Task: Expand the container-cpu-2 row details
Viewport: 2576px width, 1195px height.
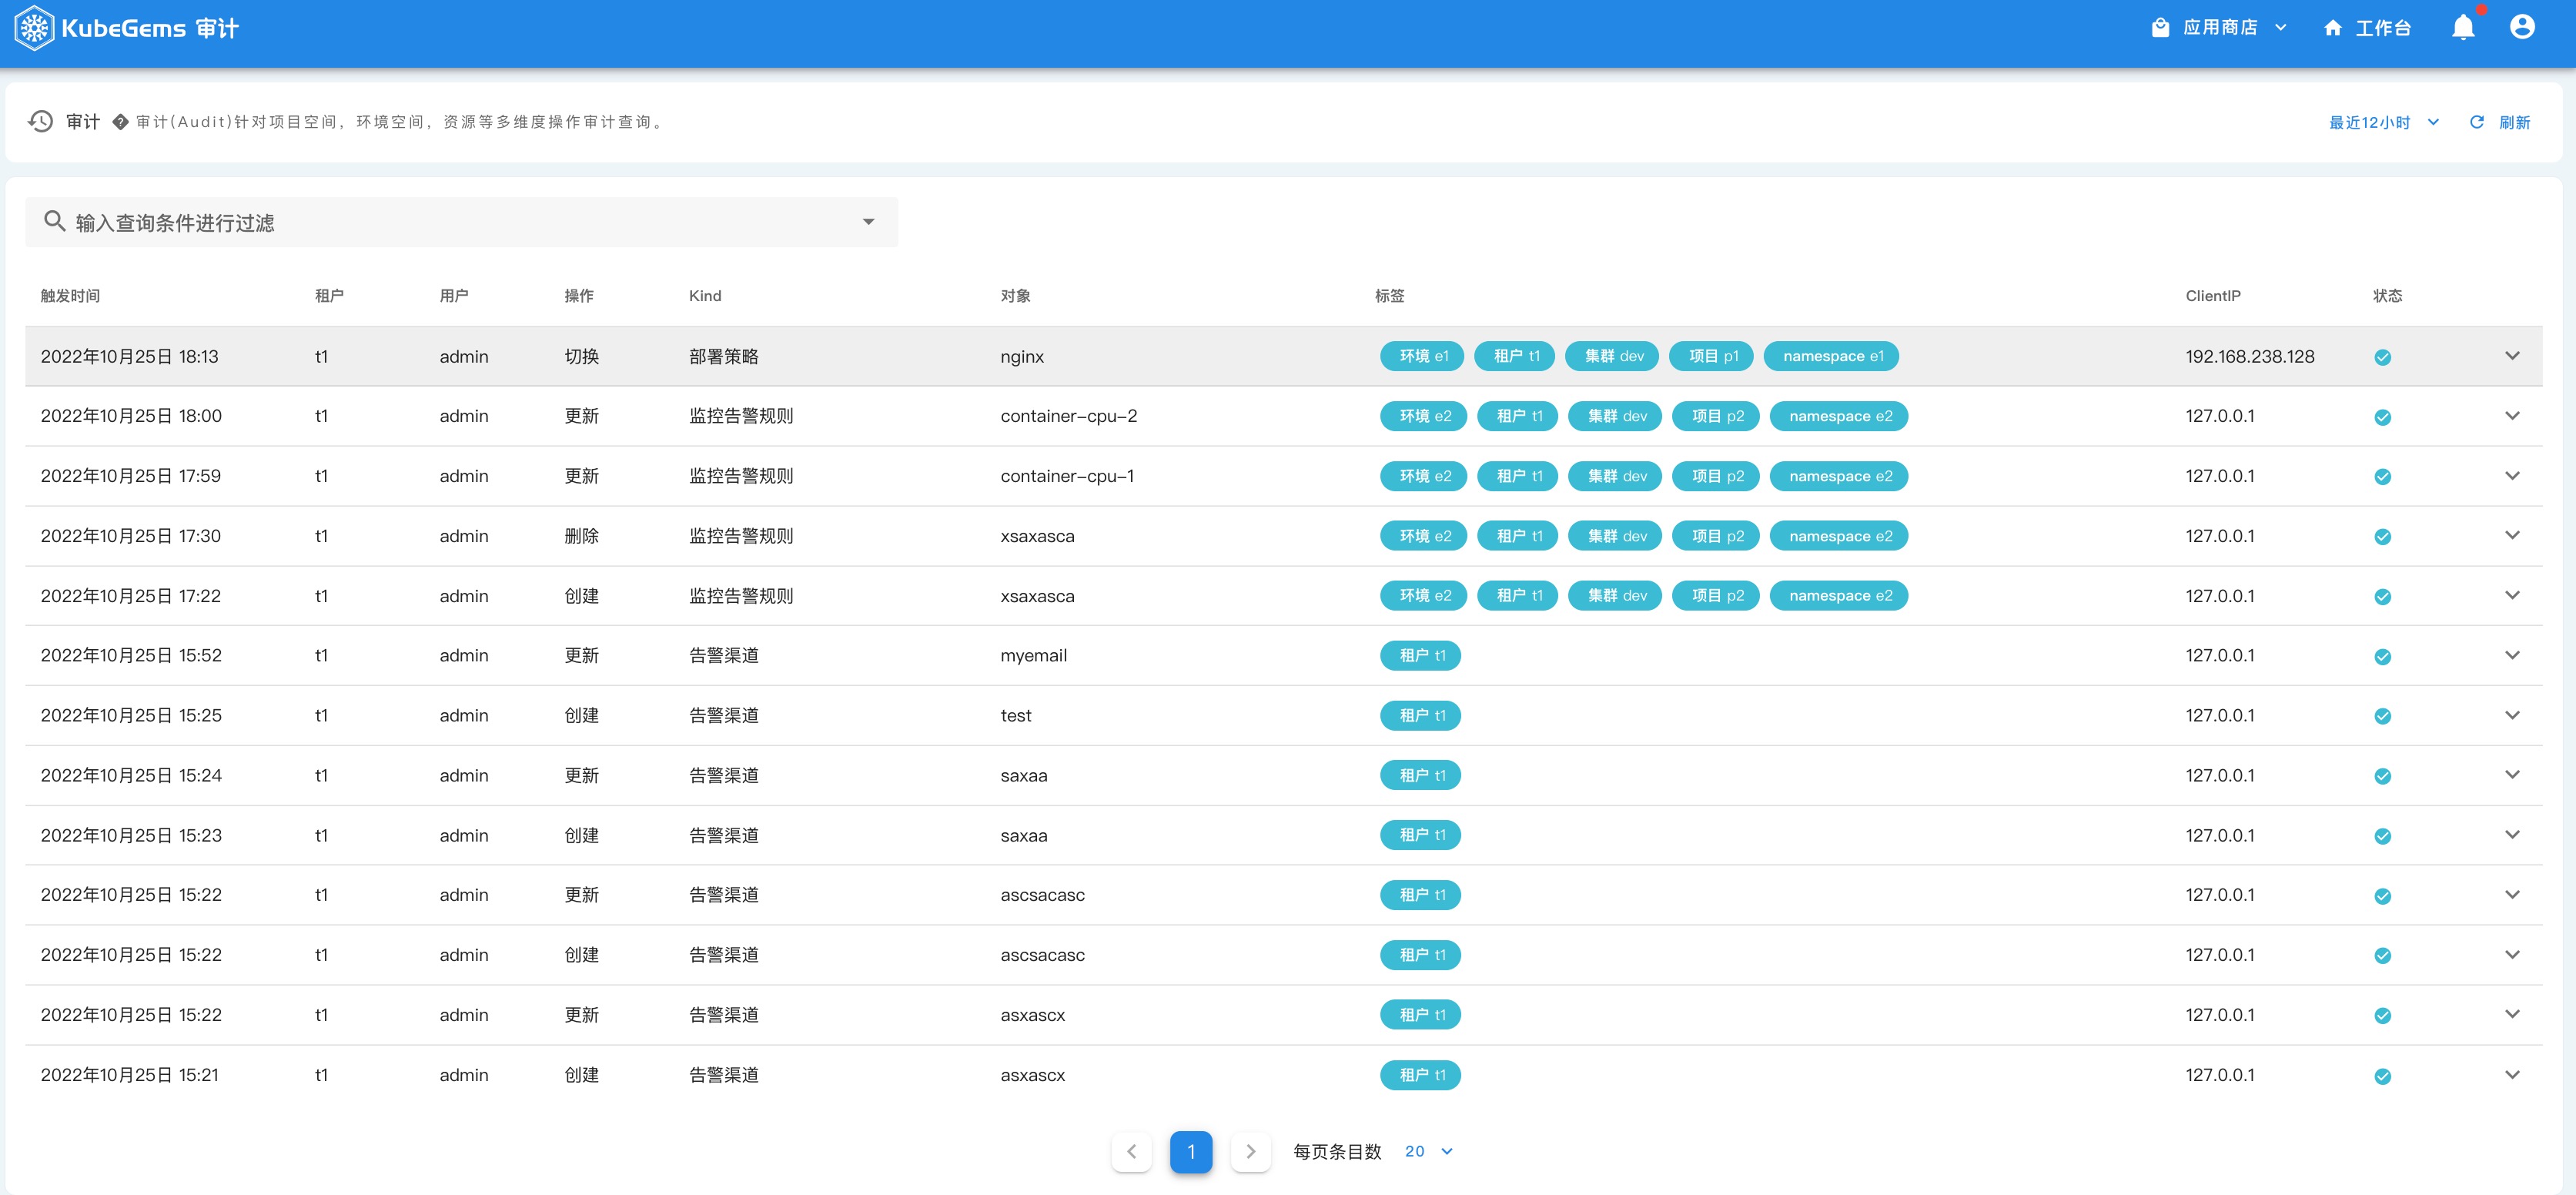Action: click(2512, 416)
